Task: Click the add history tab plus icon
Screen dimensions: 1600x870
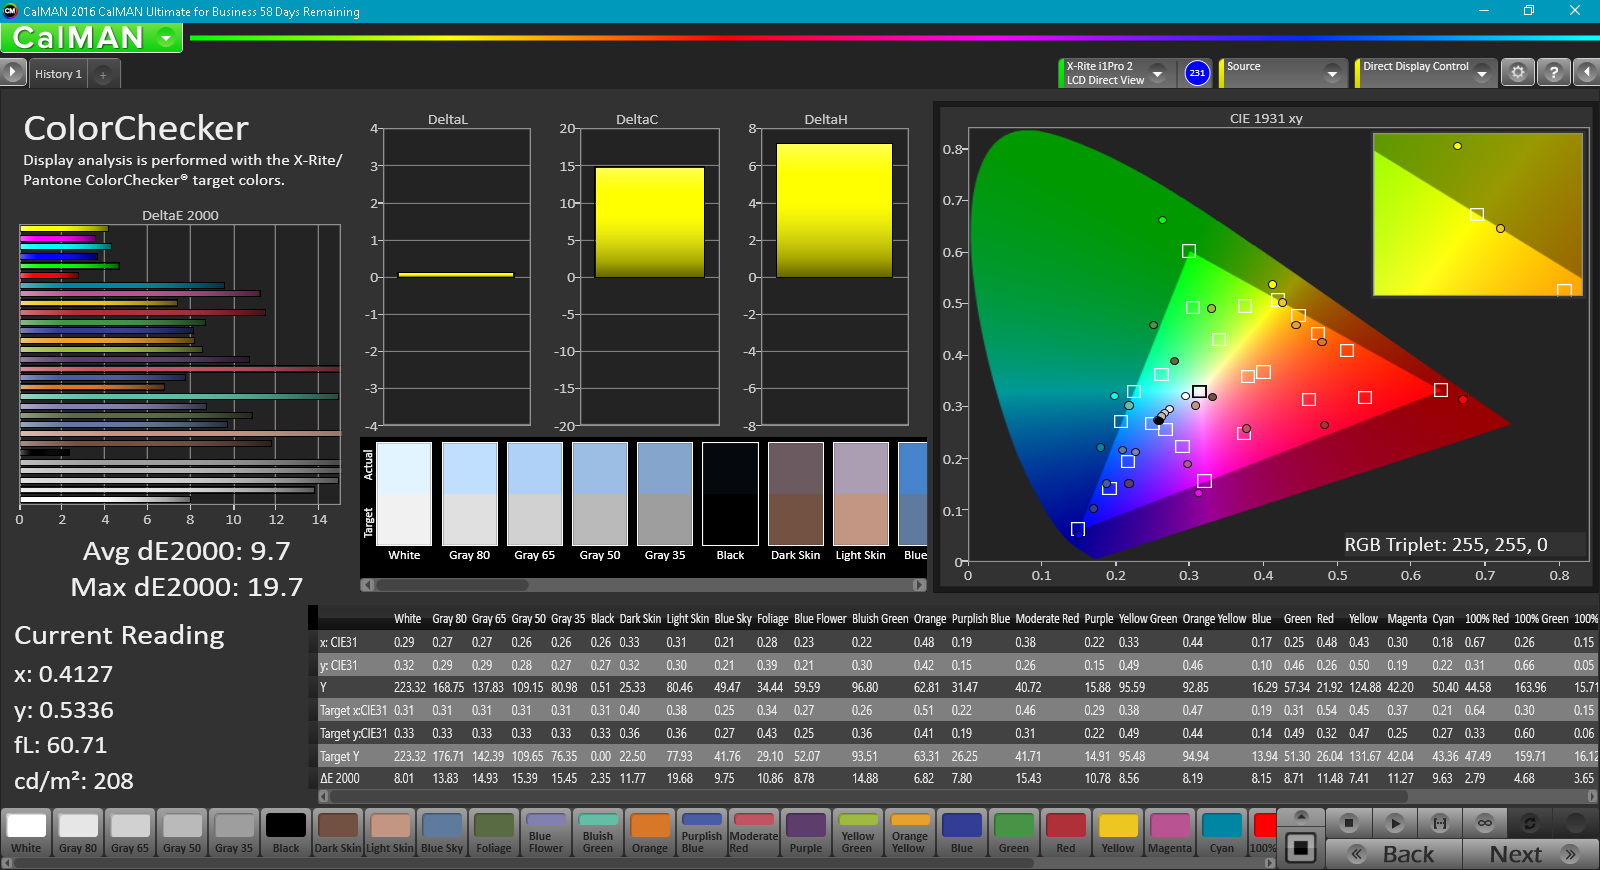Action: coord(103,75)
